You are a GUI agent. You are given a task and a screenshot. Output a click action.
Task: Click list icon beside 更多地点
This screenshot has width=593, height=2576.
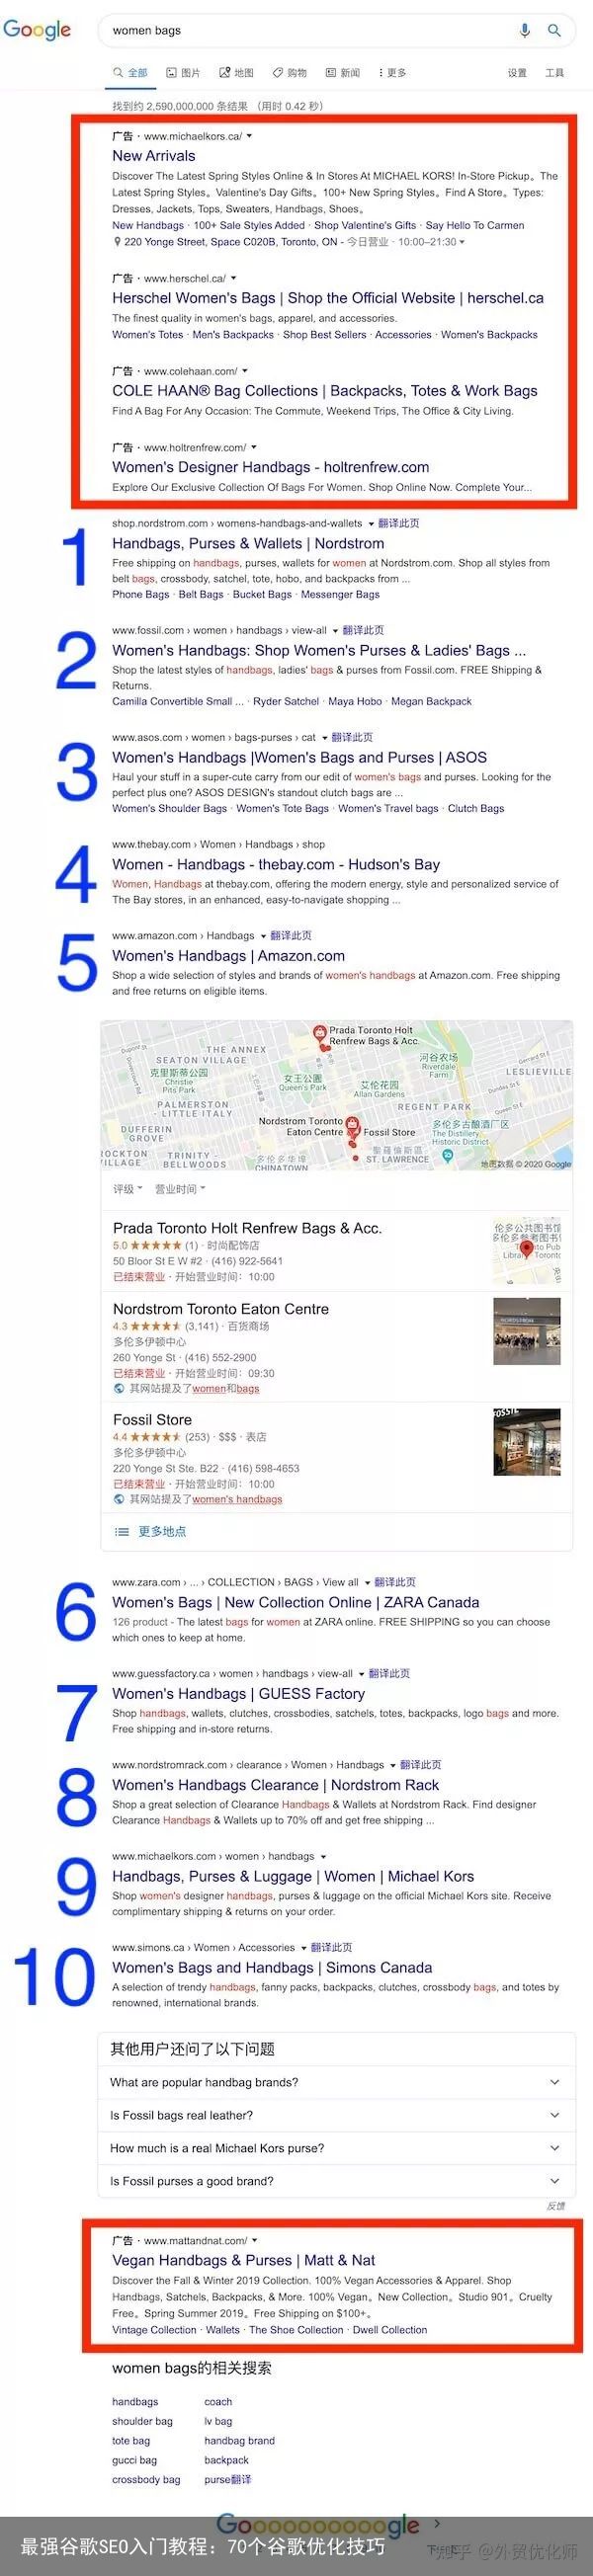(x=121, y=1531)
